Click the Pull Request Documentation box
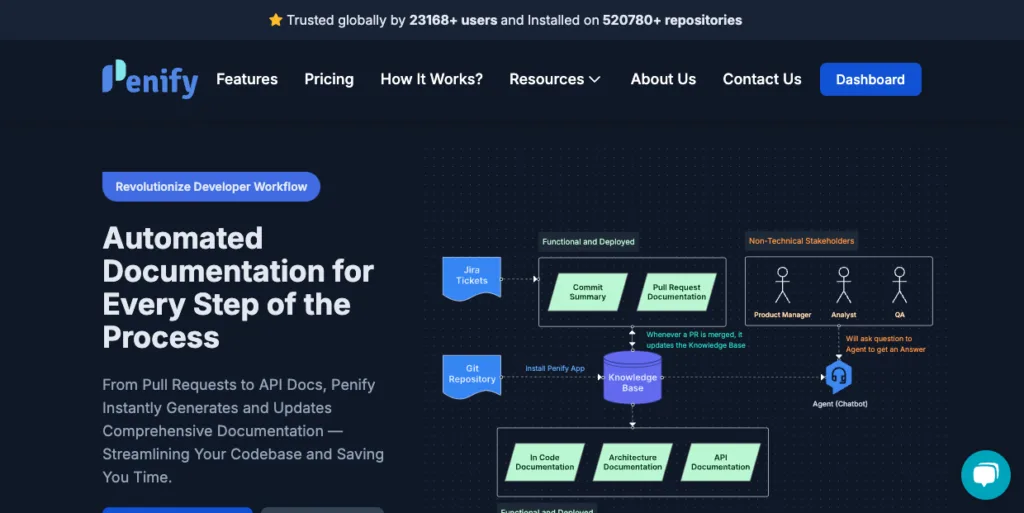 [x=677, y=292]
